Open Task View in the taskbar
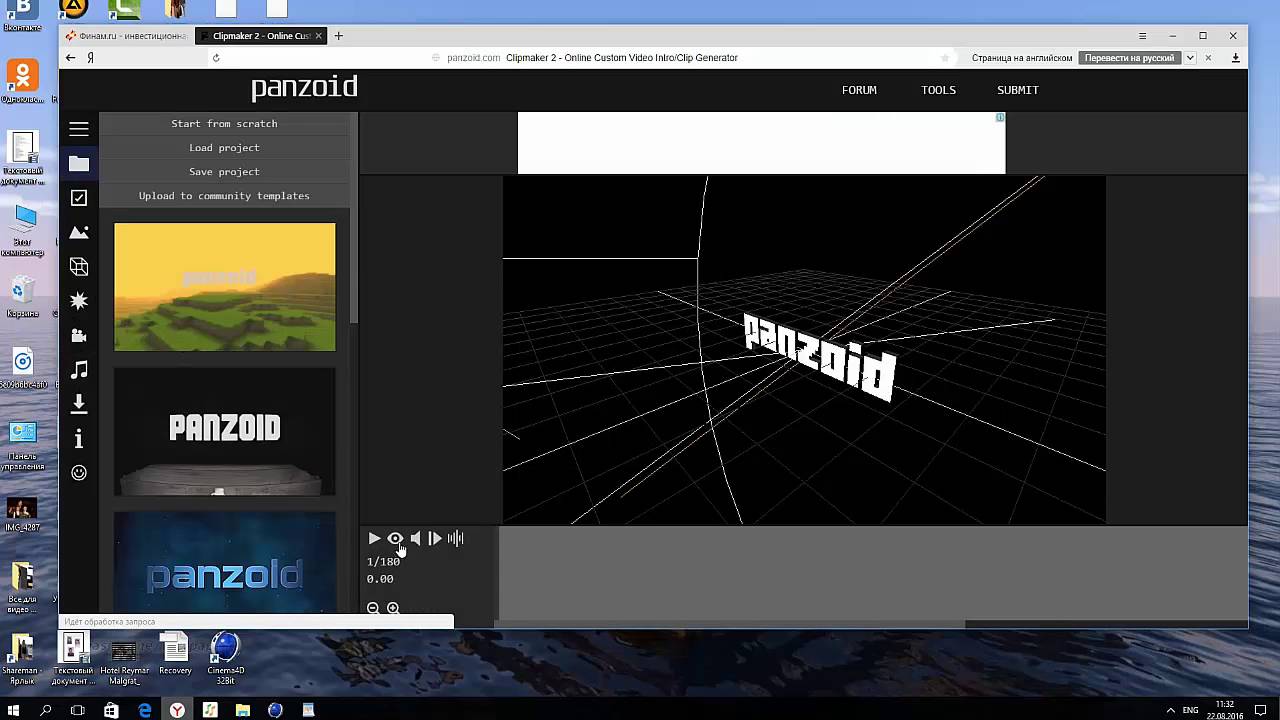The width and height of the screenshot is (1280, 720). coord(78,710)
